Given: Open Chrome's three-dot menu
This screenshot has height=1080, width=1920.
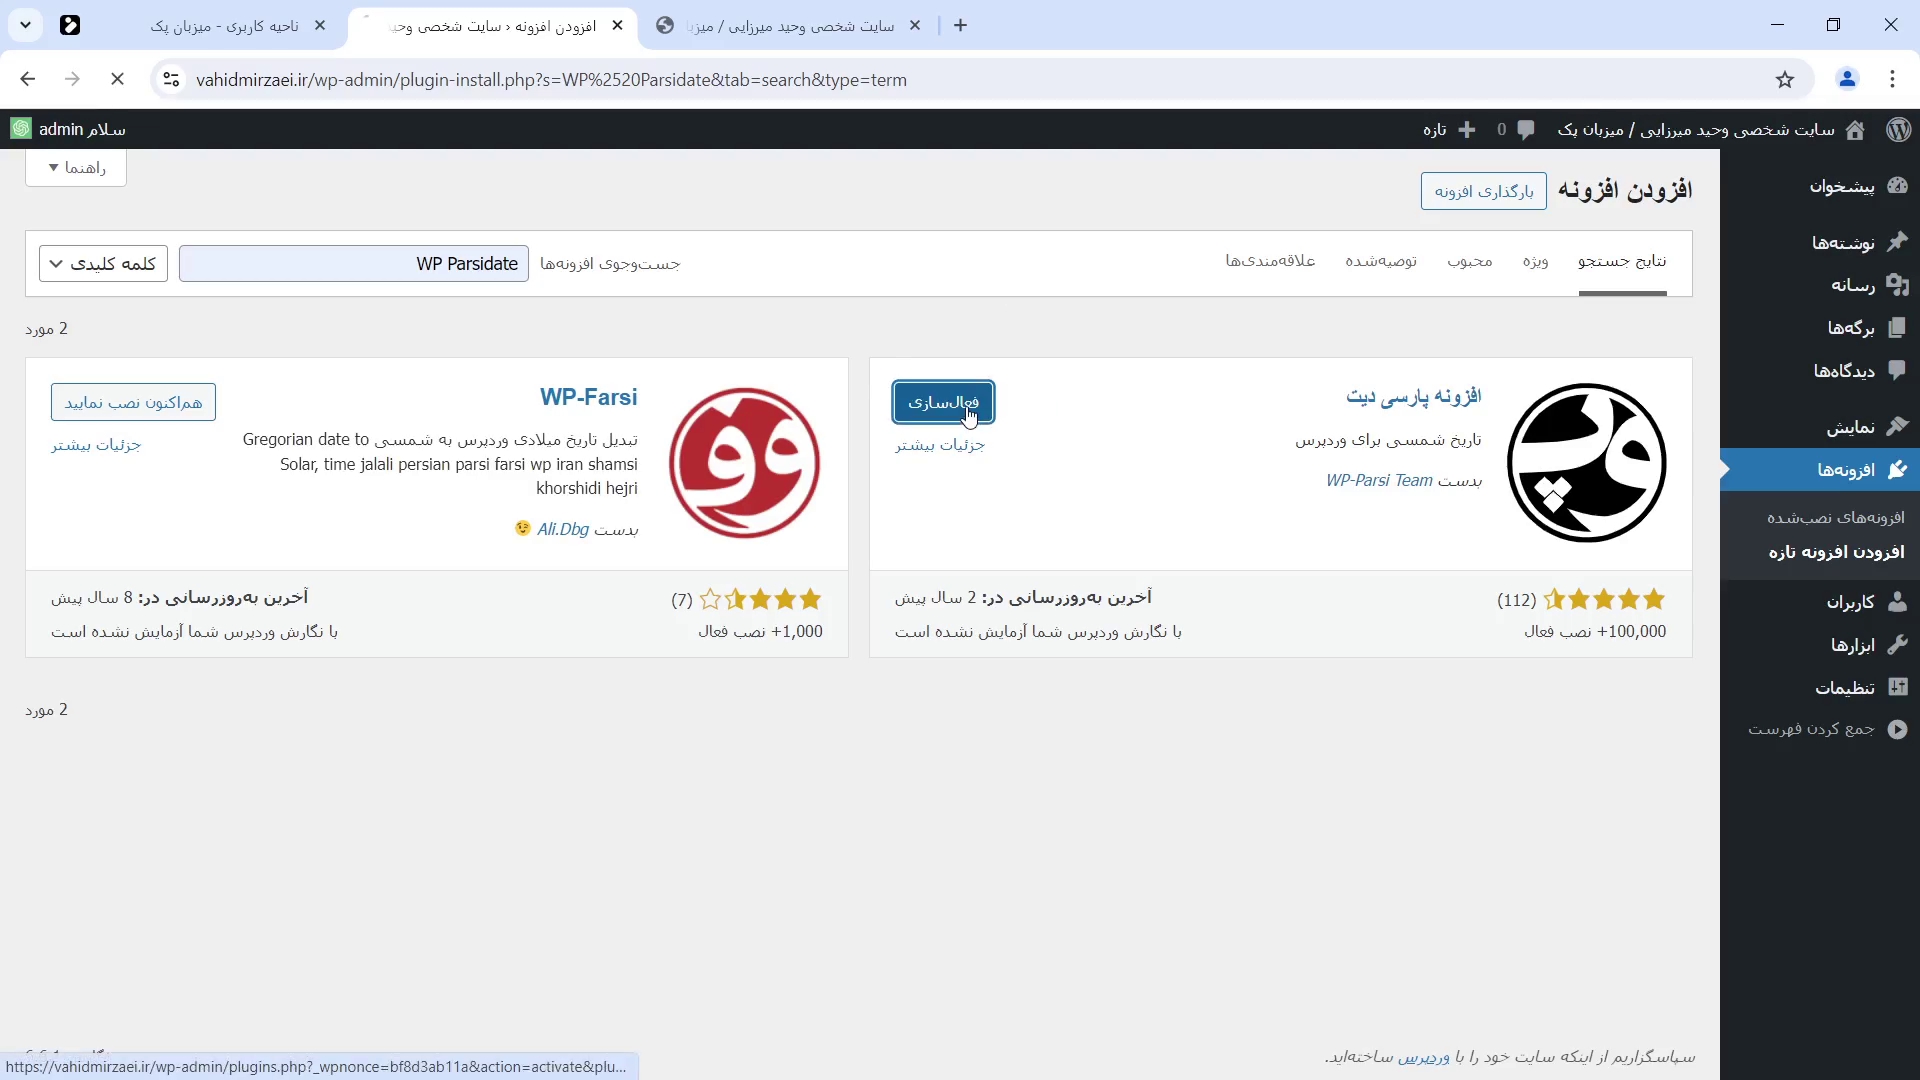Looking at the screenshot, I should (1892, 79).
